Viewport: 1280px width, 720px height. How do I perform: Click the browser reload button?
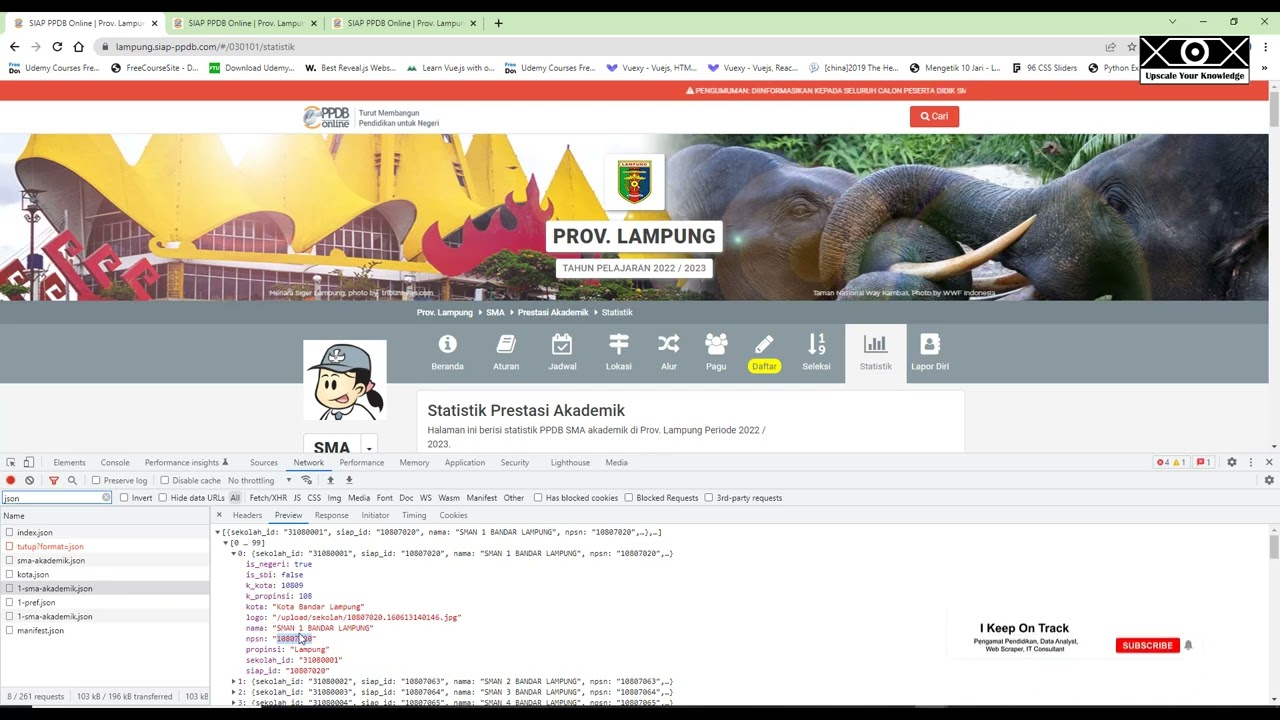pyautogui.click(x=57, y=47)
